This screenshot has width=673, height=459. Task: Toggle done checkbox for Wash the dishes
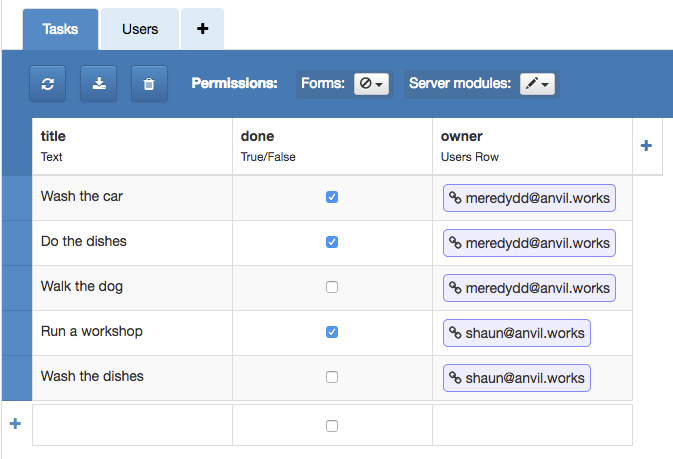(332, 377)
